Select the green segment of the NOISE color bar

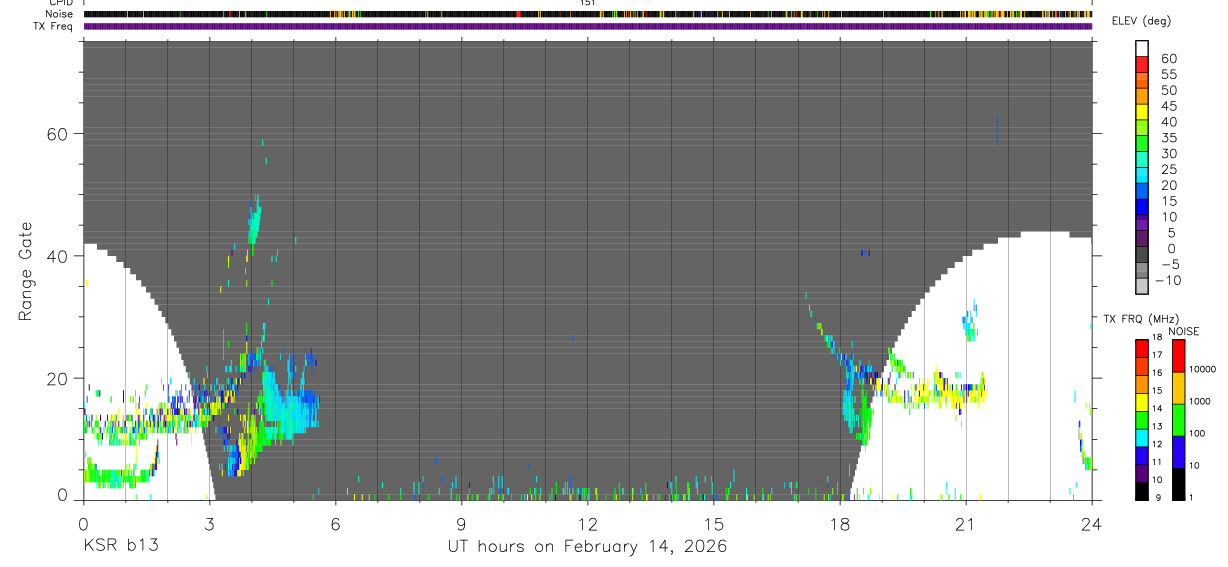[1178, 419]
